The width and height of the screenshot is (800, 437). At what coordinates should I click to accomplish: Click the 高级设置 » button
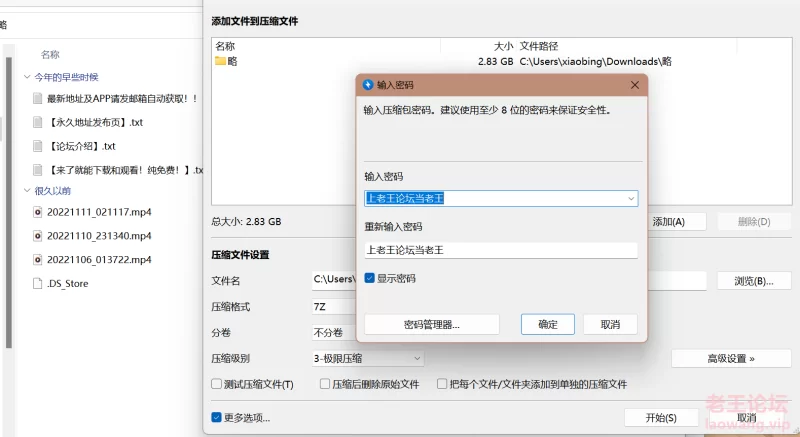coord(731,358)
